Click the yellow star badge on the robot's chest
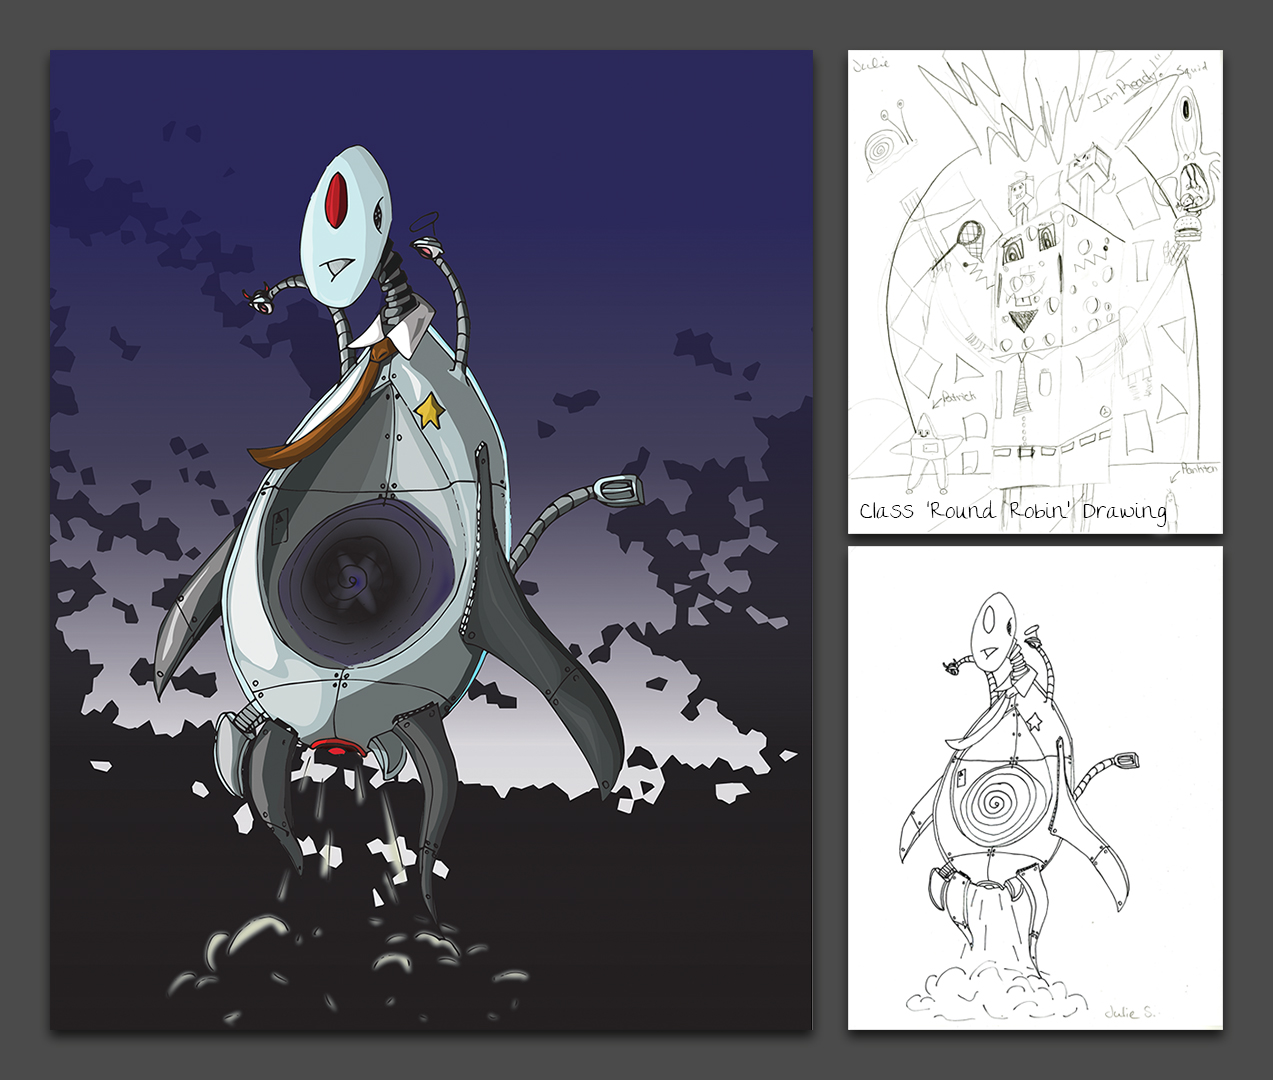1273x1080 pixels. coord(430,409)
